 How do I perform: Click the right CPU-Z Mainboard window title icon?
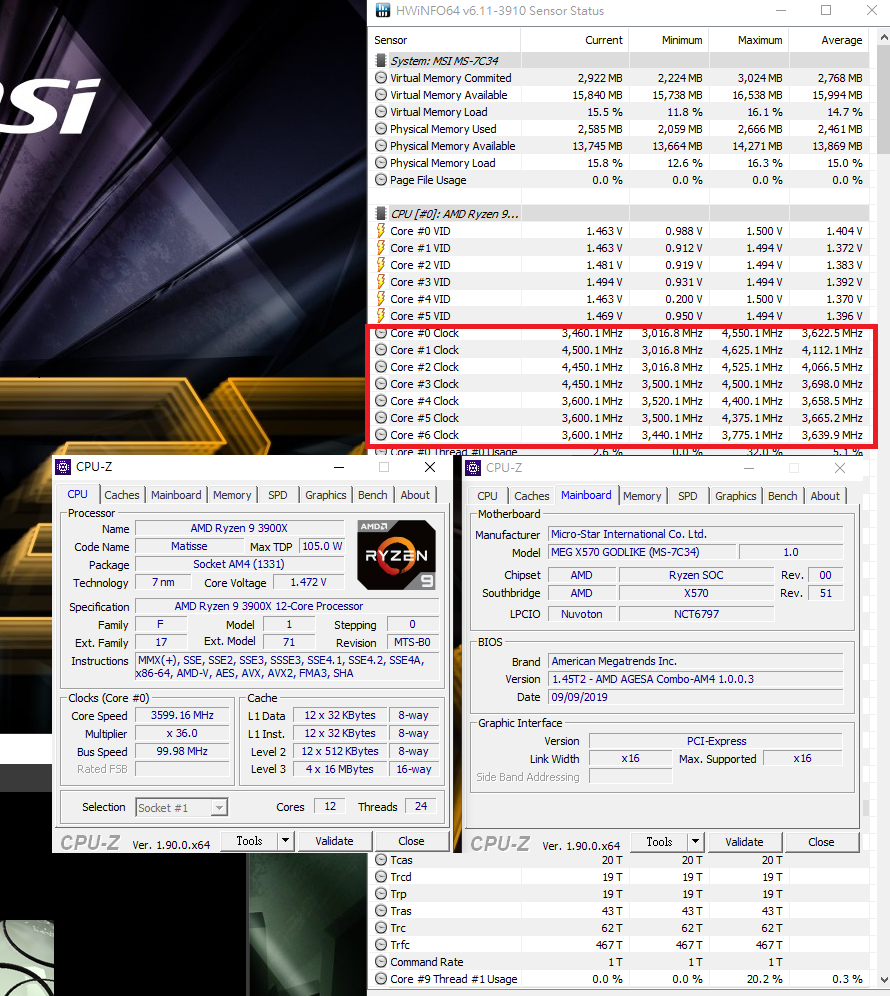click(x=473, y=468)
